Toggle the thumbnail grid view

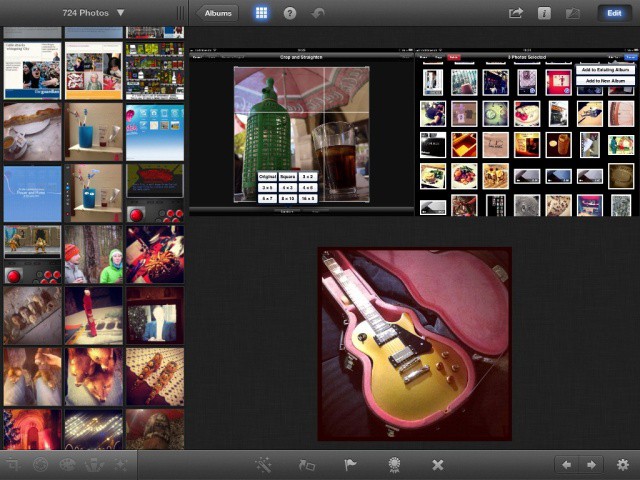click(x=261, y=13)
